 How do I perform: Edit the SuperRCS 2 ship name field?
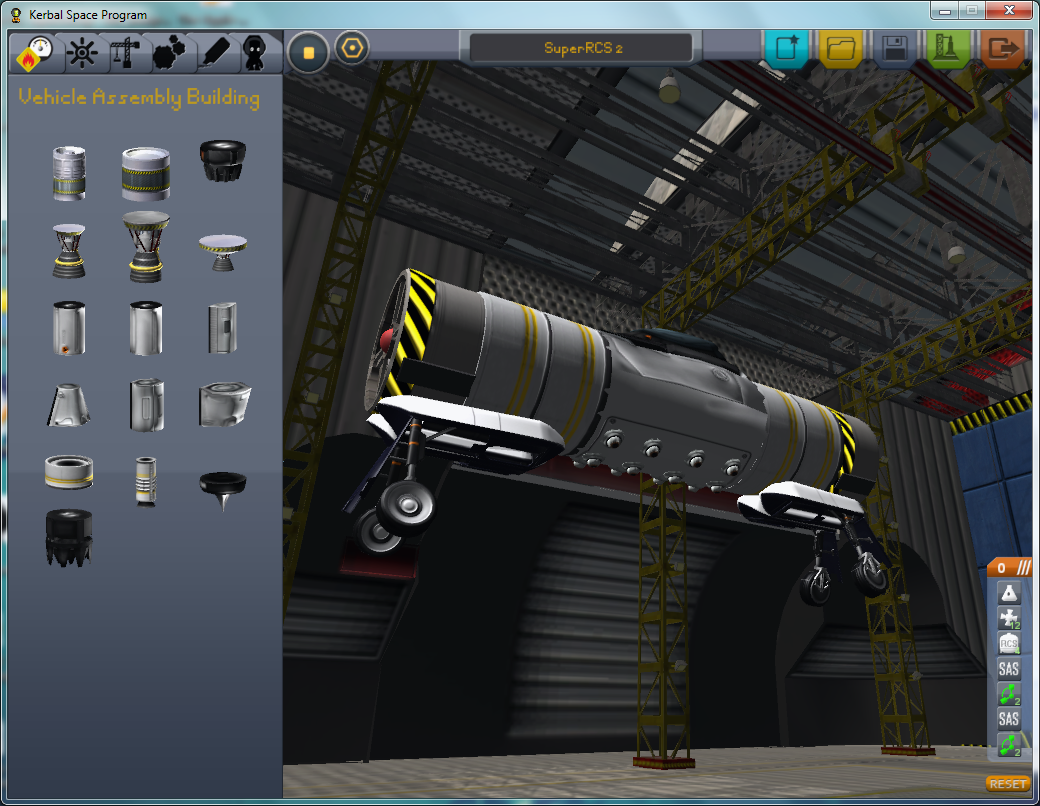click(581, 48)
